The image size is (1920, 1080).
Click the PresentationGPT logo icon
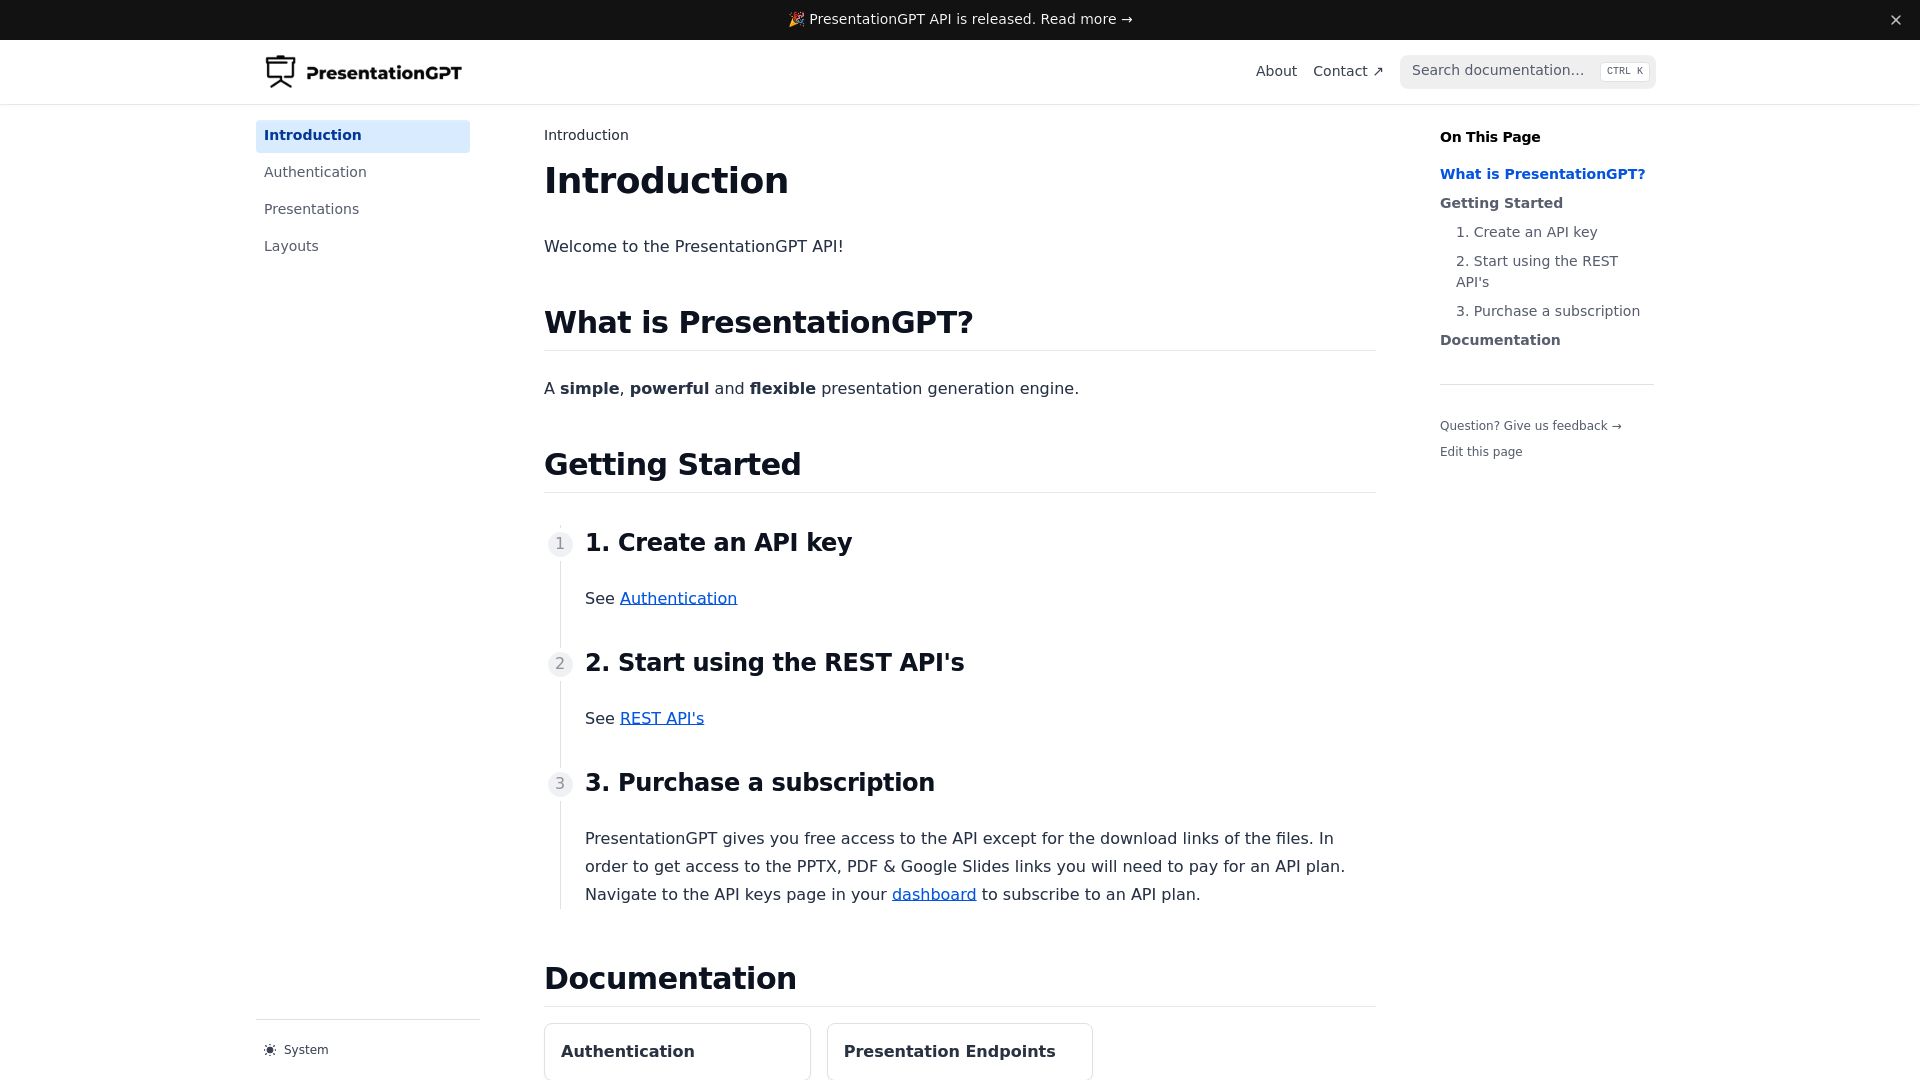[x=280, y=71]
